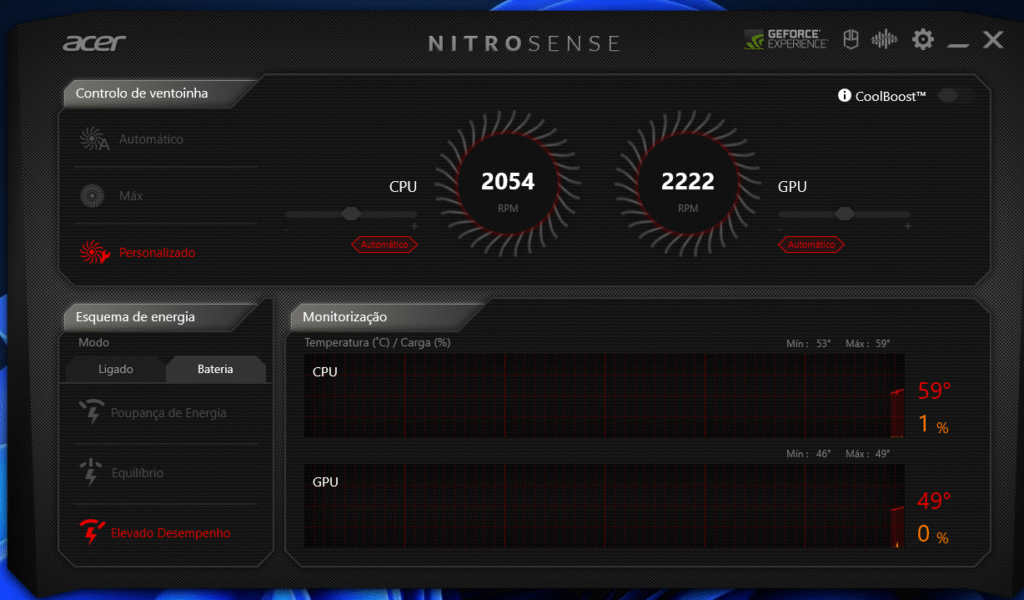Image resolution: width=1024 pixels, height=600 pixels.
Task: Toggle the GPU fan Automático badge
Action: 811,244
